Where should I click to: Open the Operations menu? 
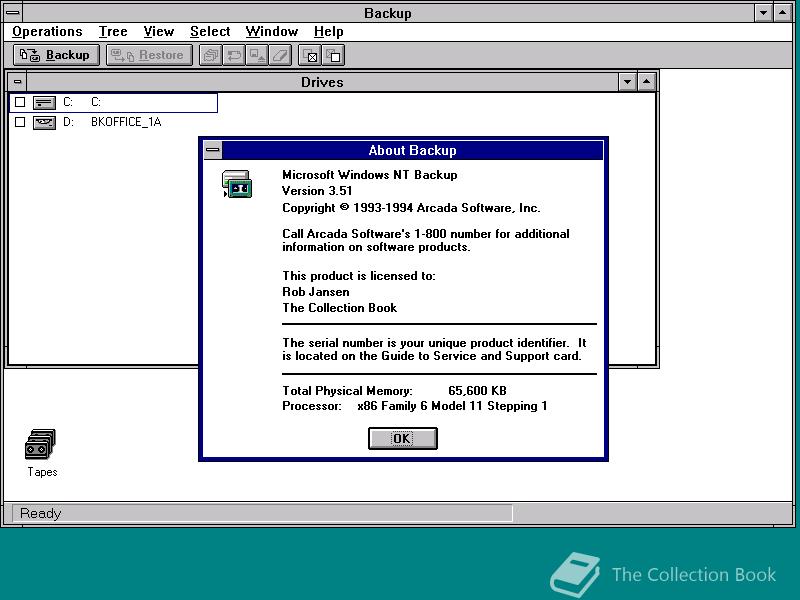47,32
